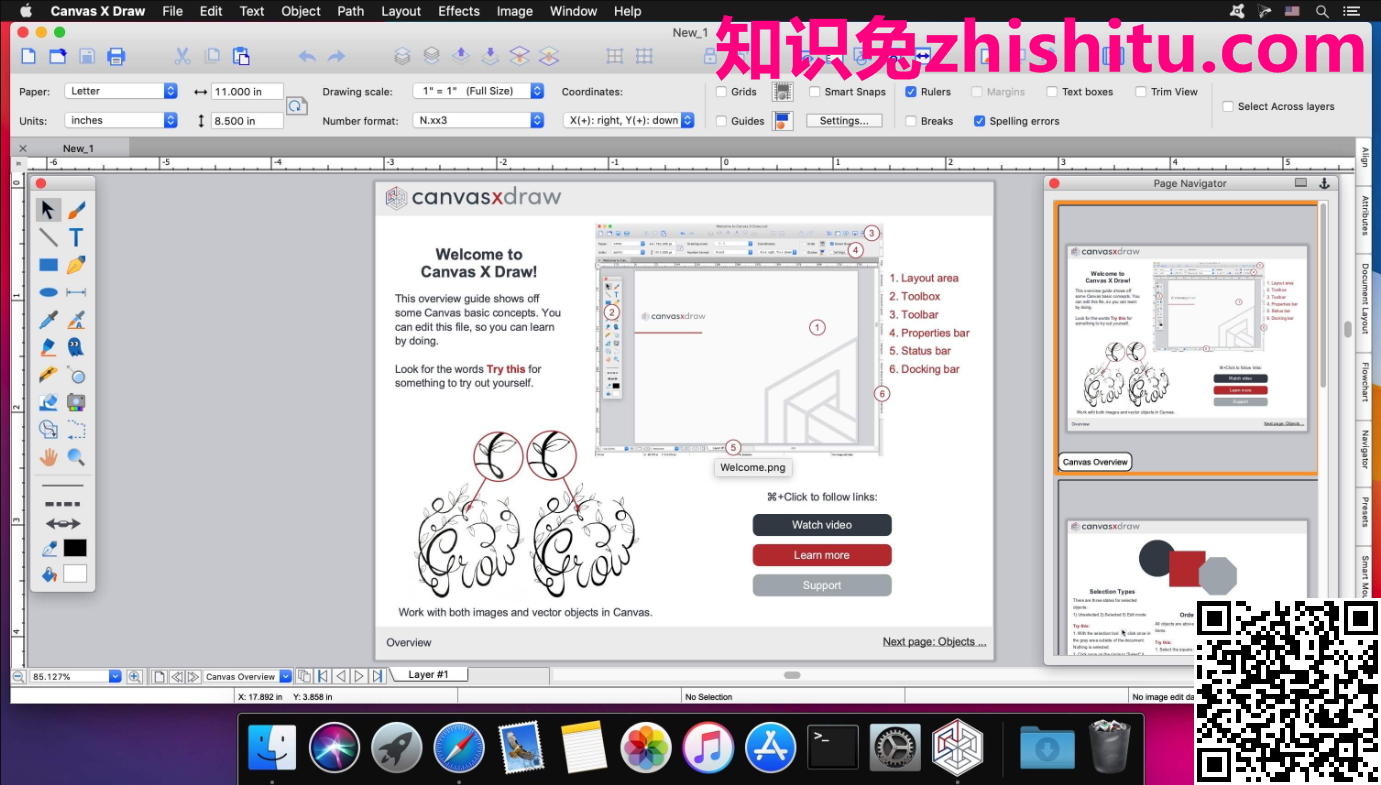This screenshot has width=1381, height=785.
Task: Click the black pen ink color swatch
Action: [75, 548]
